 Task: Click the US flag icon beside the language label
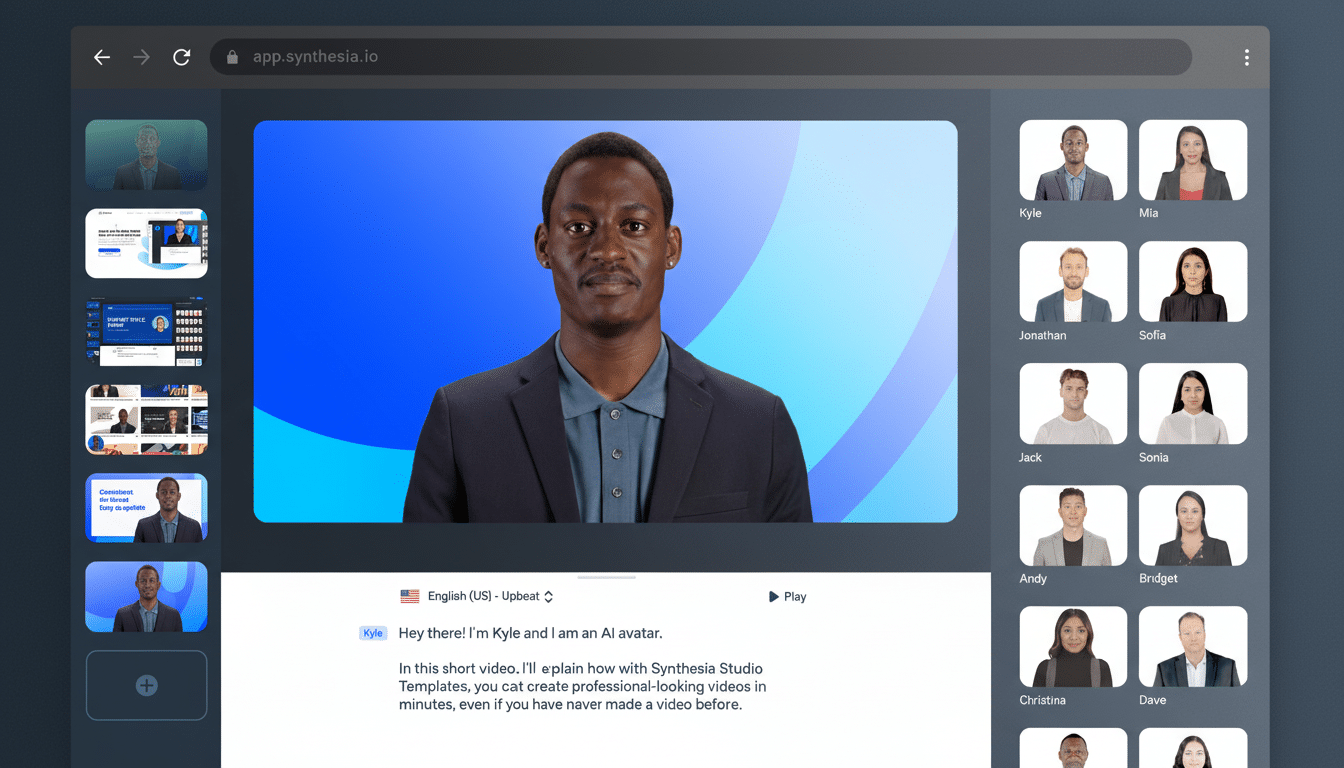coord(409,595)
